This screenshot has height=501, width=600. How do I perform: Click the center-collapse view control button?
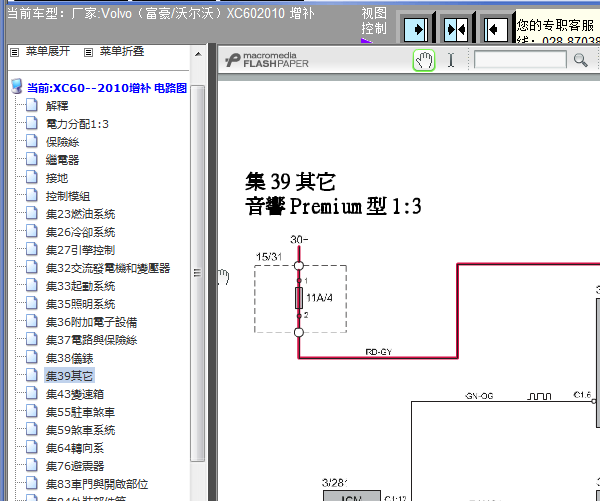pos(456,29)
